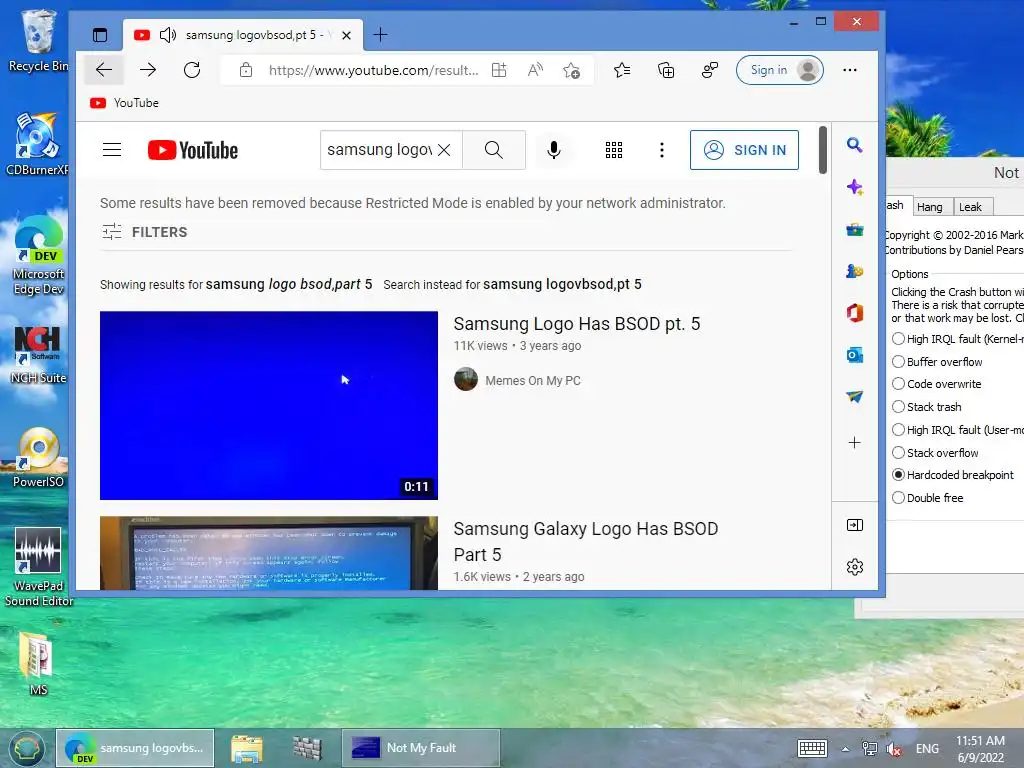The width and height of the screenshot is (1024, 768).
Task: Open Edge sidebar Tools briefcase
Action: (854, 229)
